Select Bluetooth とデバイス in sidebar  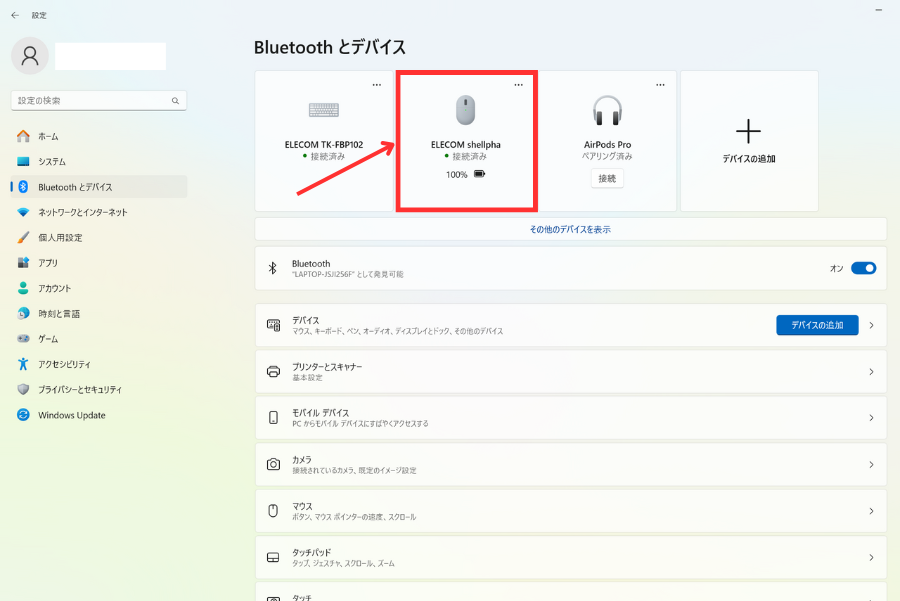click(99, 187)
